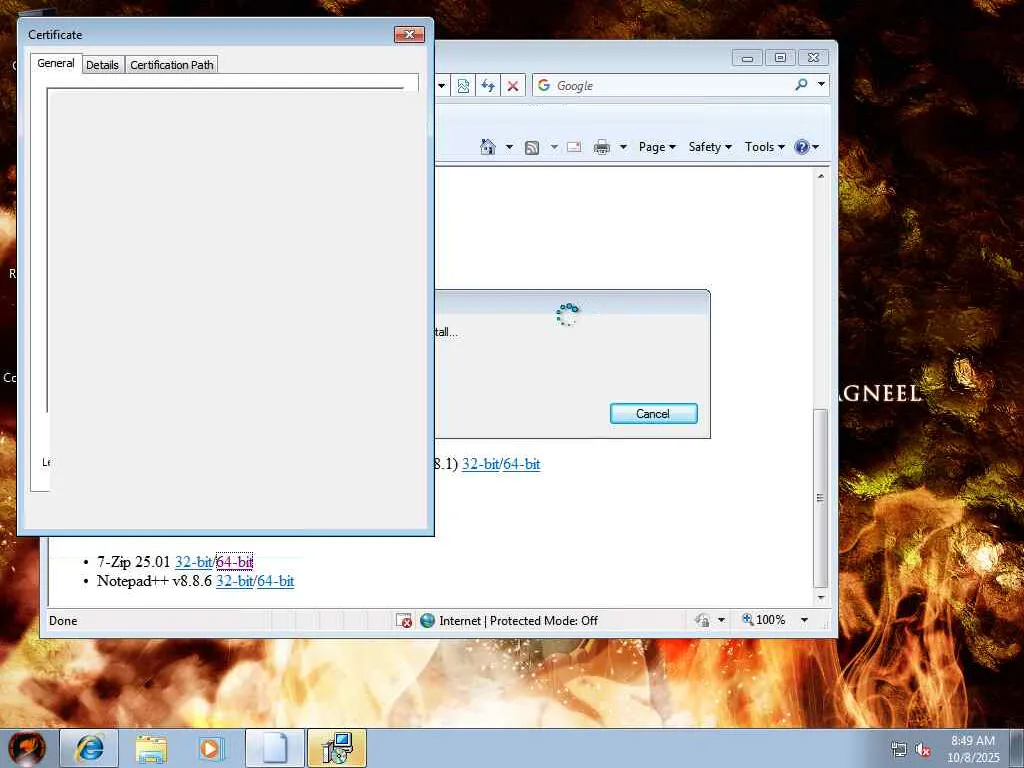Click the security lock status icon
Viewport: 1024px width, 768px height.
(703, 620)
